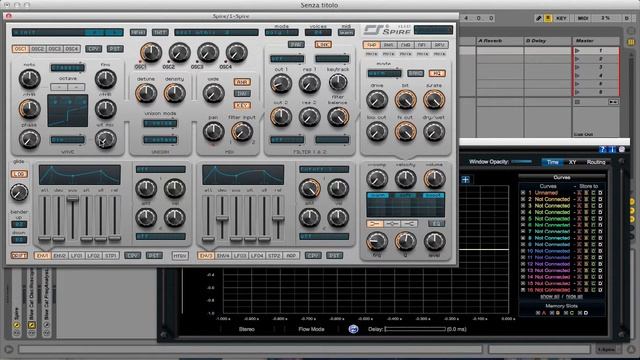The image size is (640, 360).
Task: Select the low-shelf EQ shape icon
Action: point(375,224)
